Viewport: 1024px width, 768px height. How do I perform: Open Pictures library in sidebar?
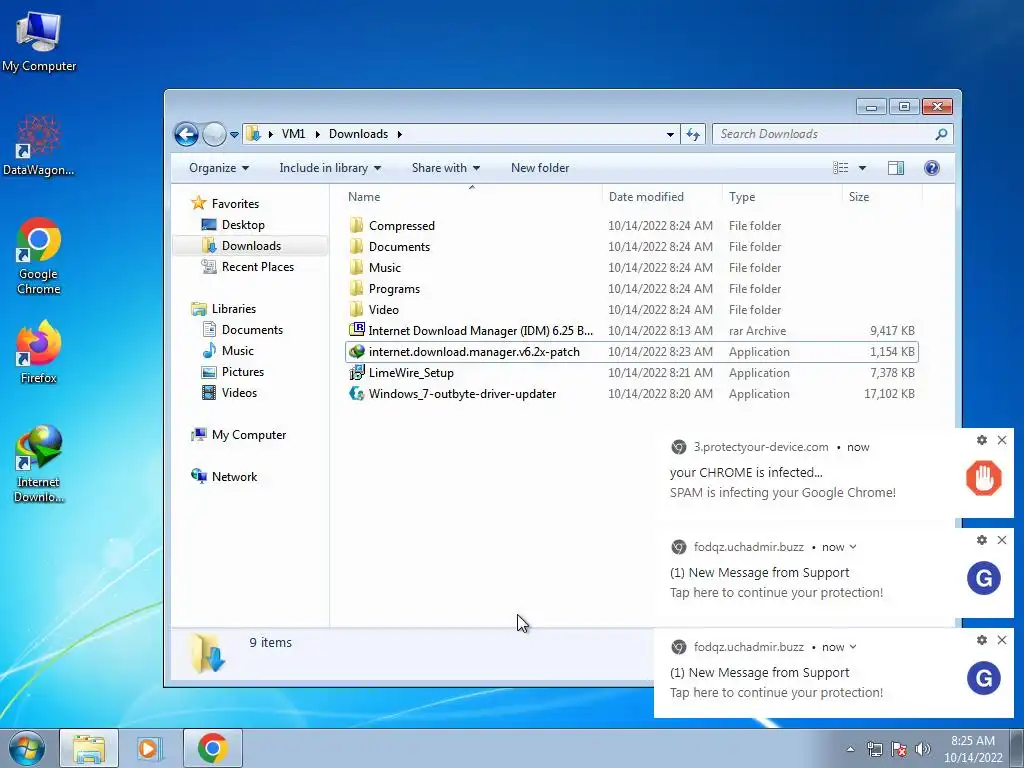[x=242, y=372]
